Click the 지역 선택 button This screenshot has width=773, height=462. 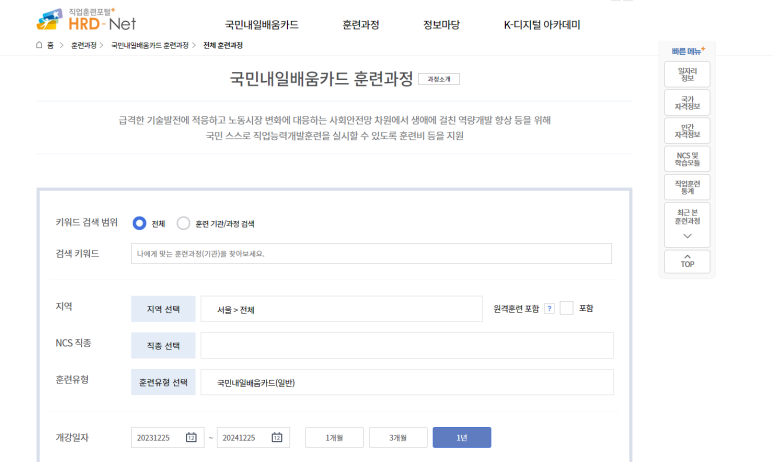pyautogui.click(x=163, y=309)
